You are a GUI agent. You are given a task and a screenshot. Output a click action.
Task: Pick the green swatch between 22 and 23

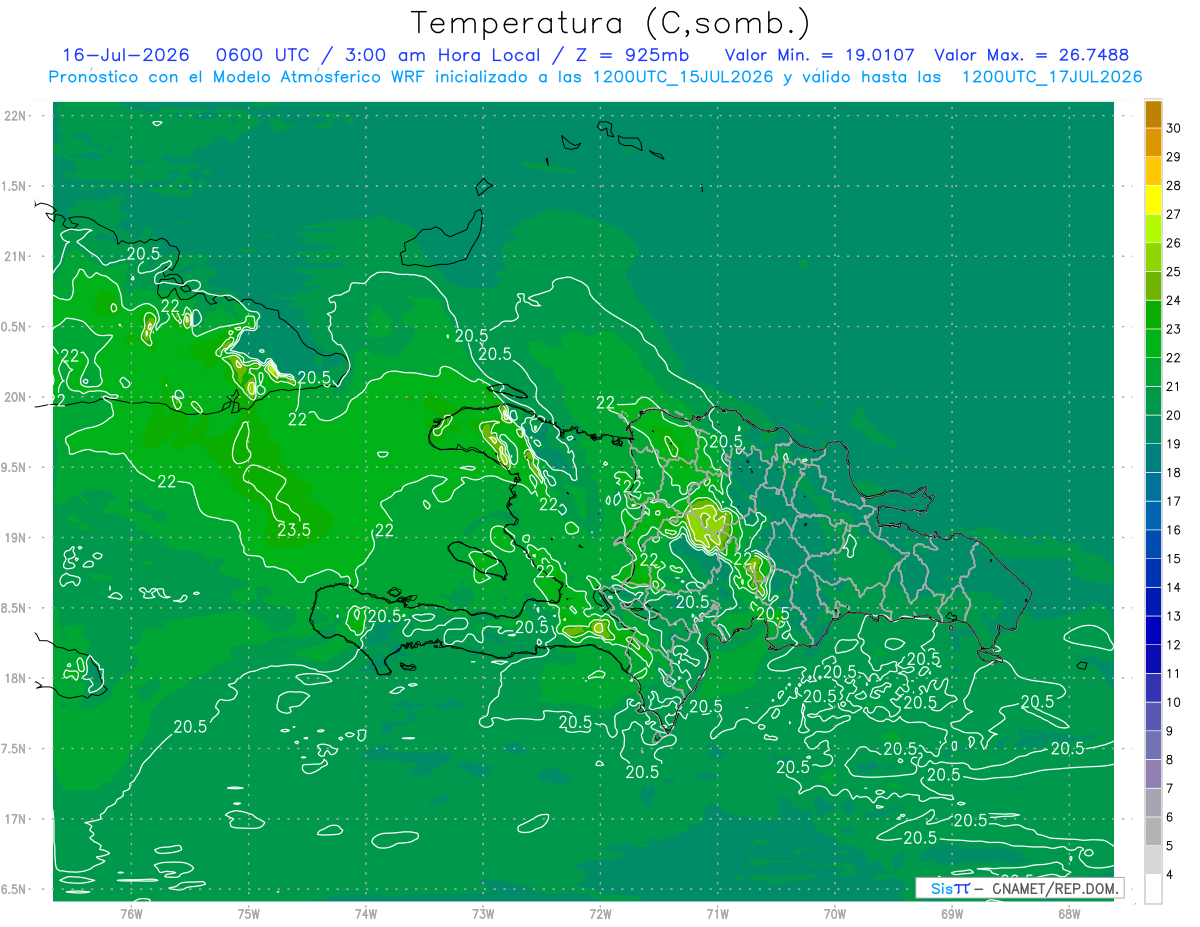point(1153,344)
